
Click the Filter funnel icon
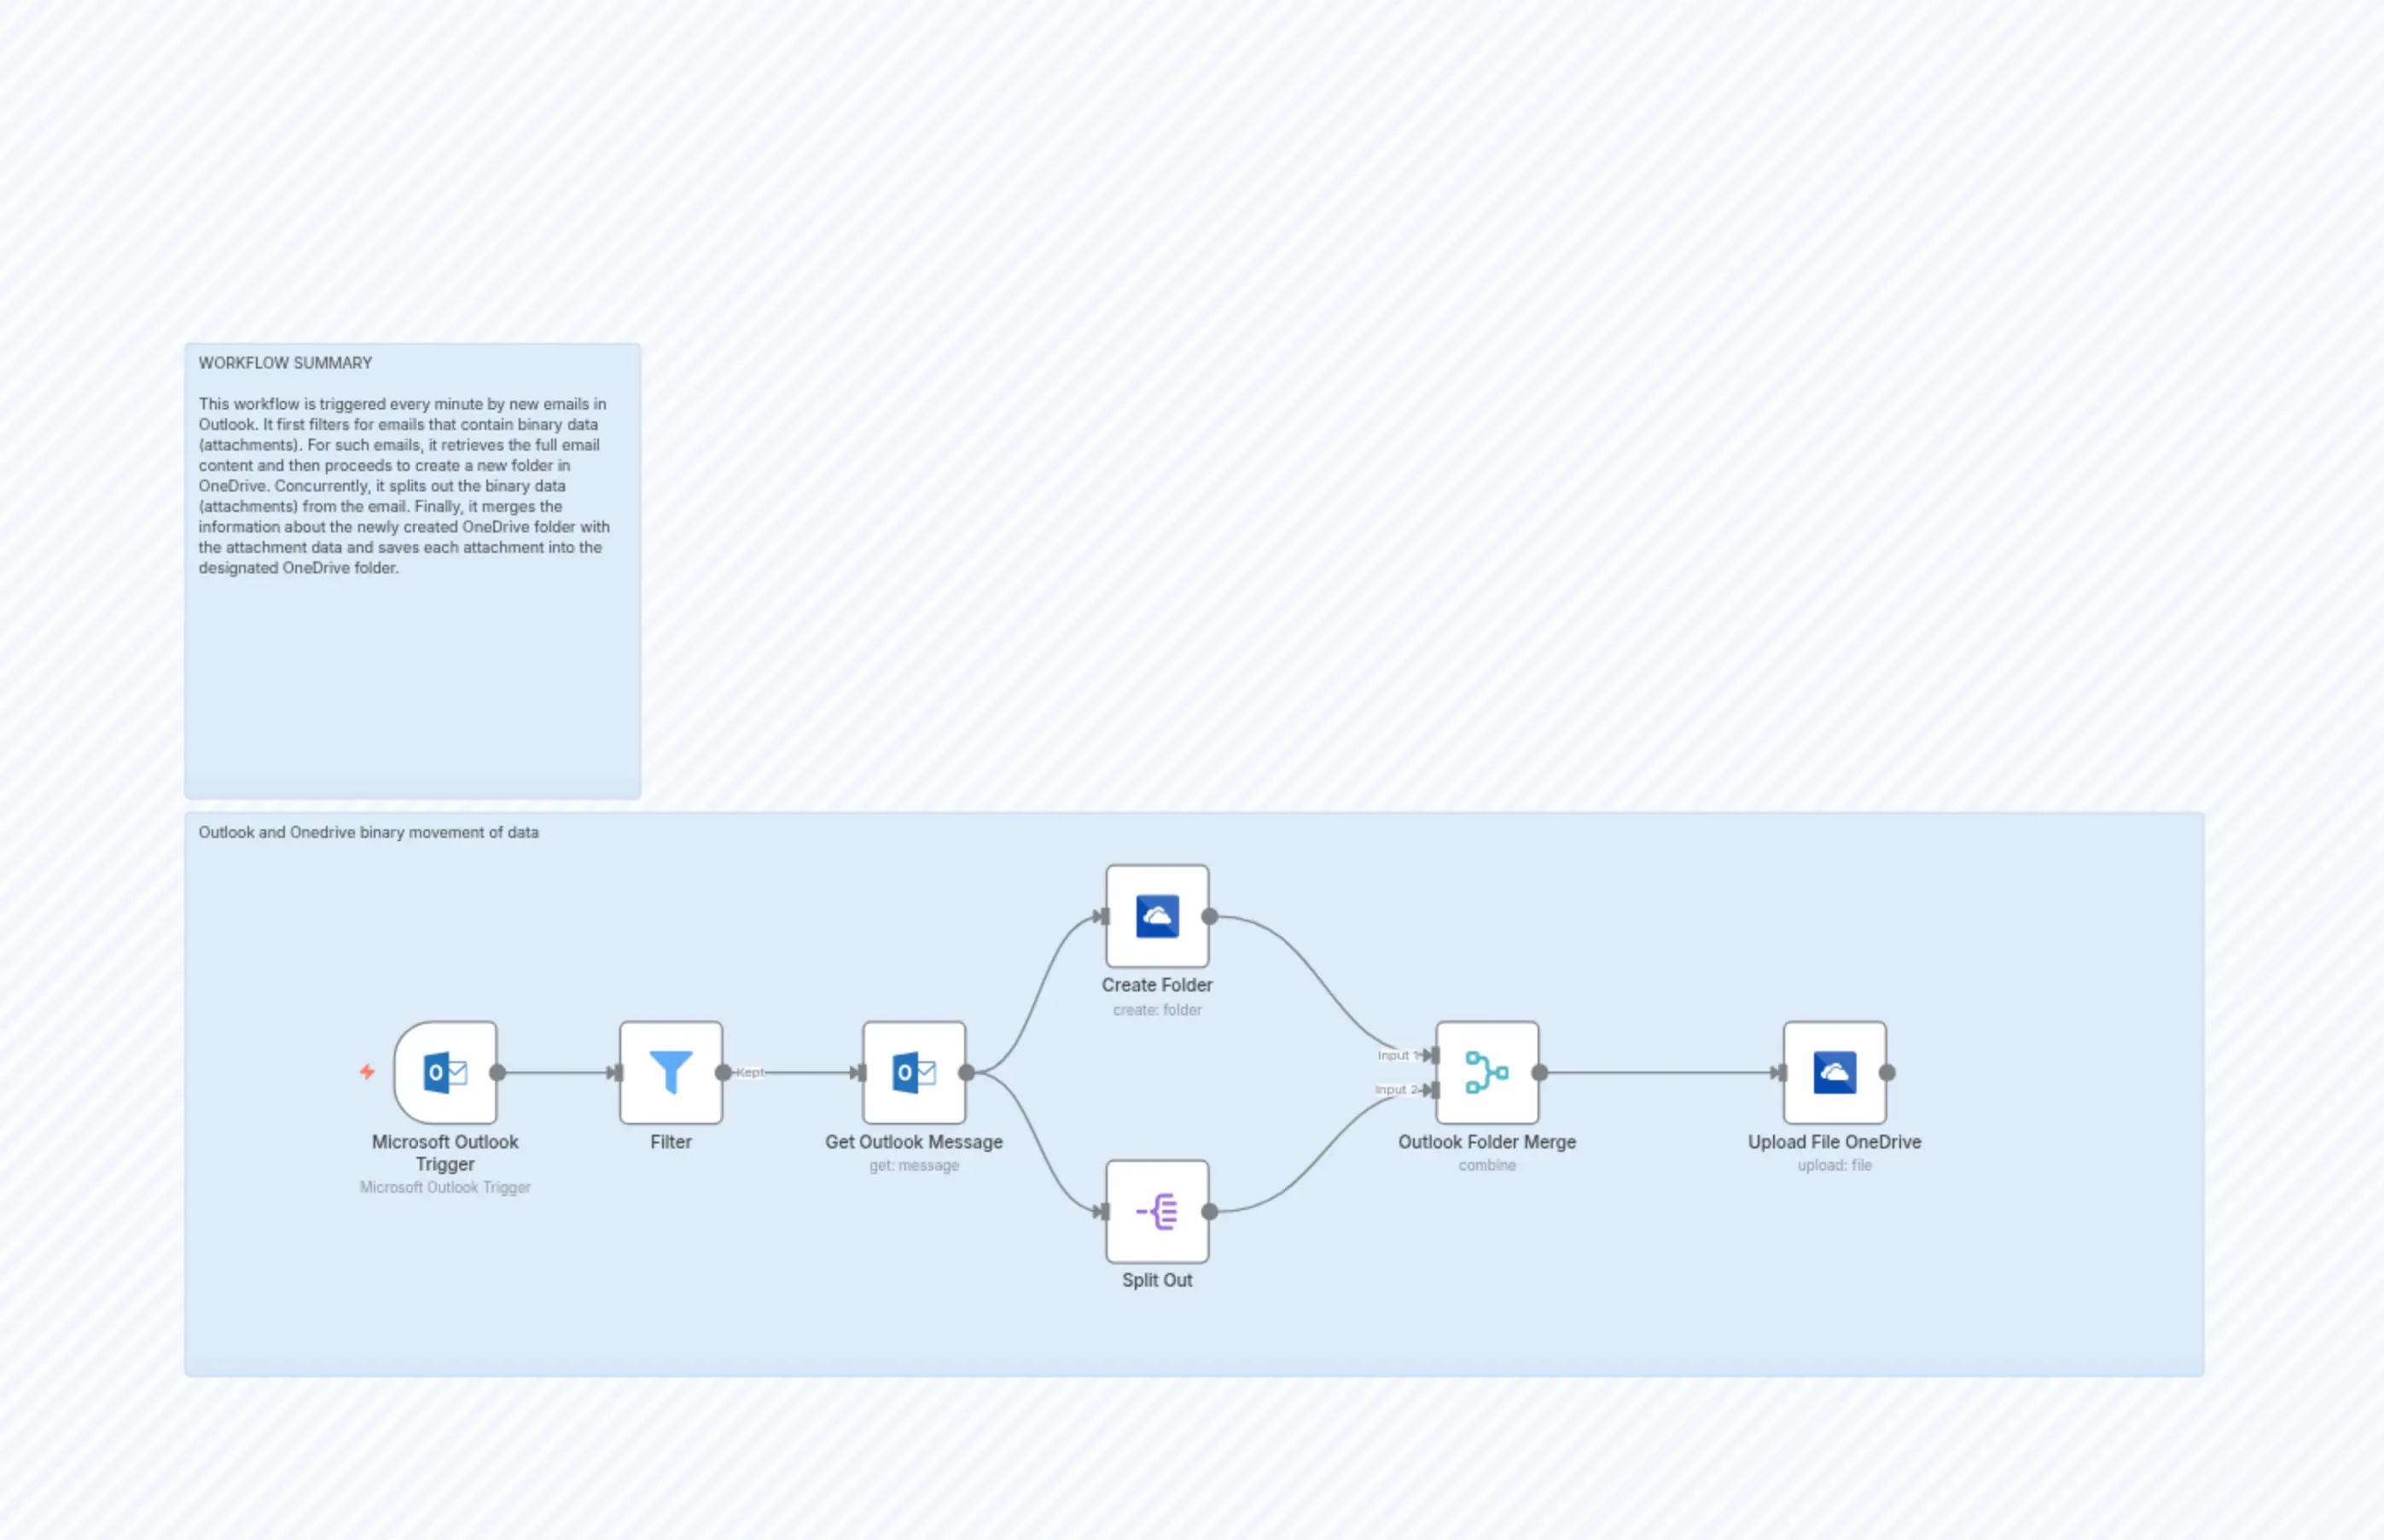[670, 1071]
